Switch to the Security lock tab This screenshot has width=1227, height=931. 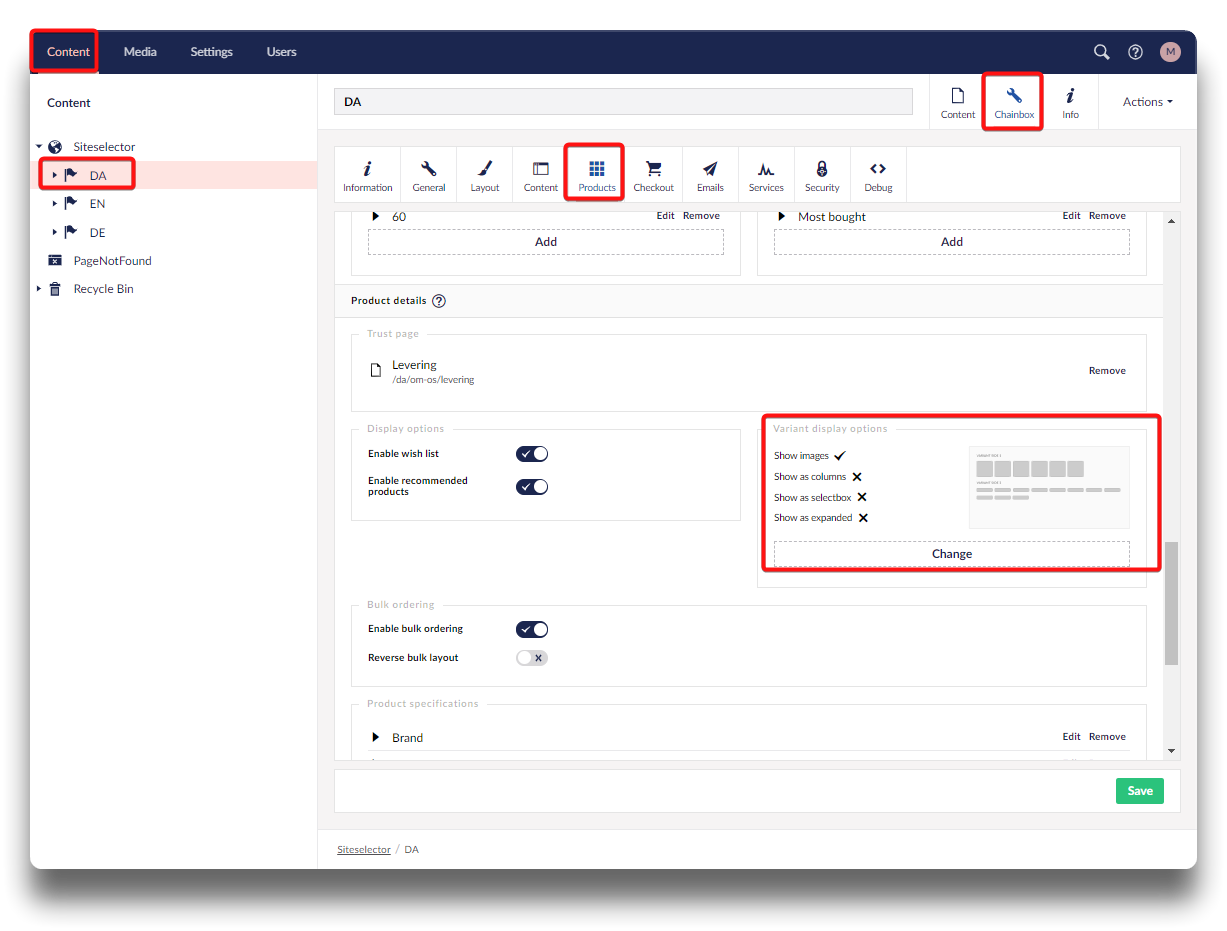click(822, 176)
